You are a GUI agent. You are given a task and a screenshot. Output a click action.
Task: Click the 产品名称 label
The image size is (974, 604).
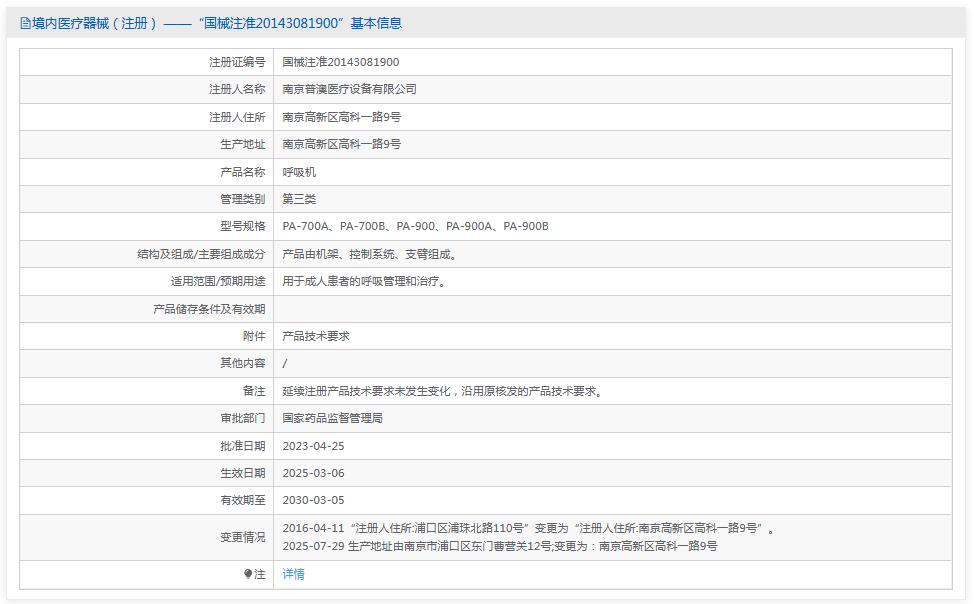coord(242,172)
